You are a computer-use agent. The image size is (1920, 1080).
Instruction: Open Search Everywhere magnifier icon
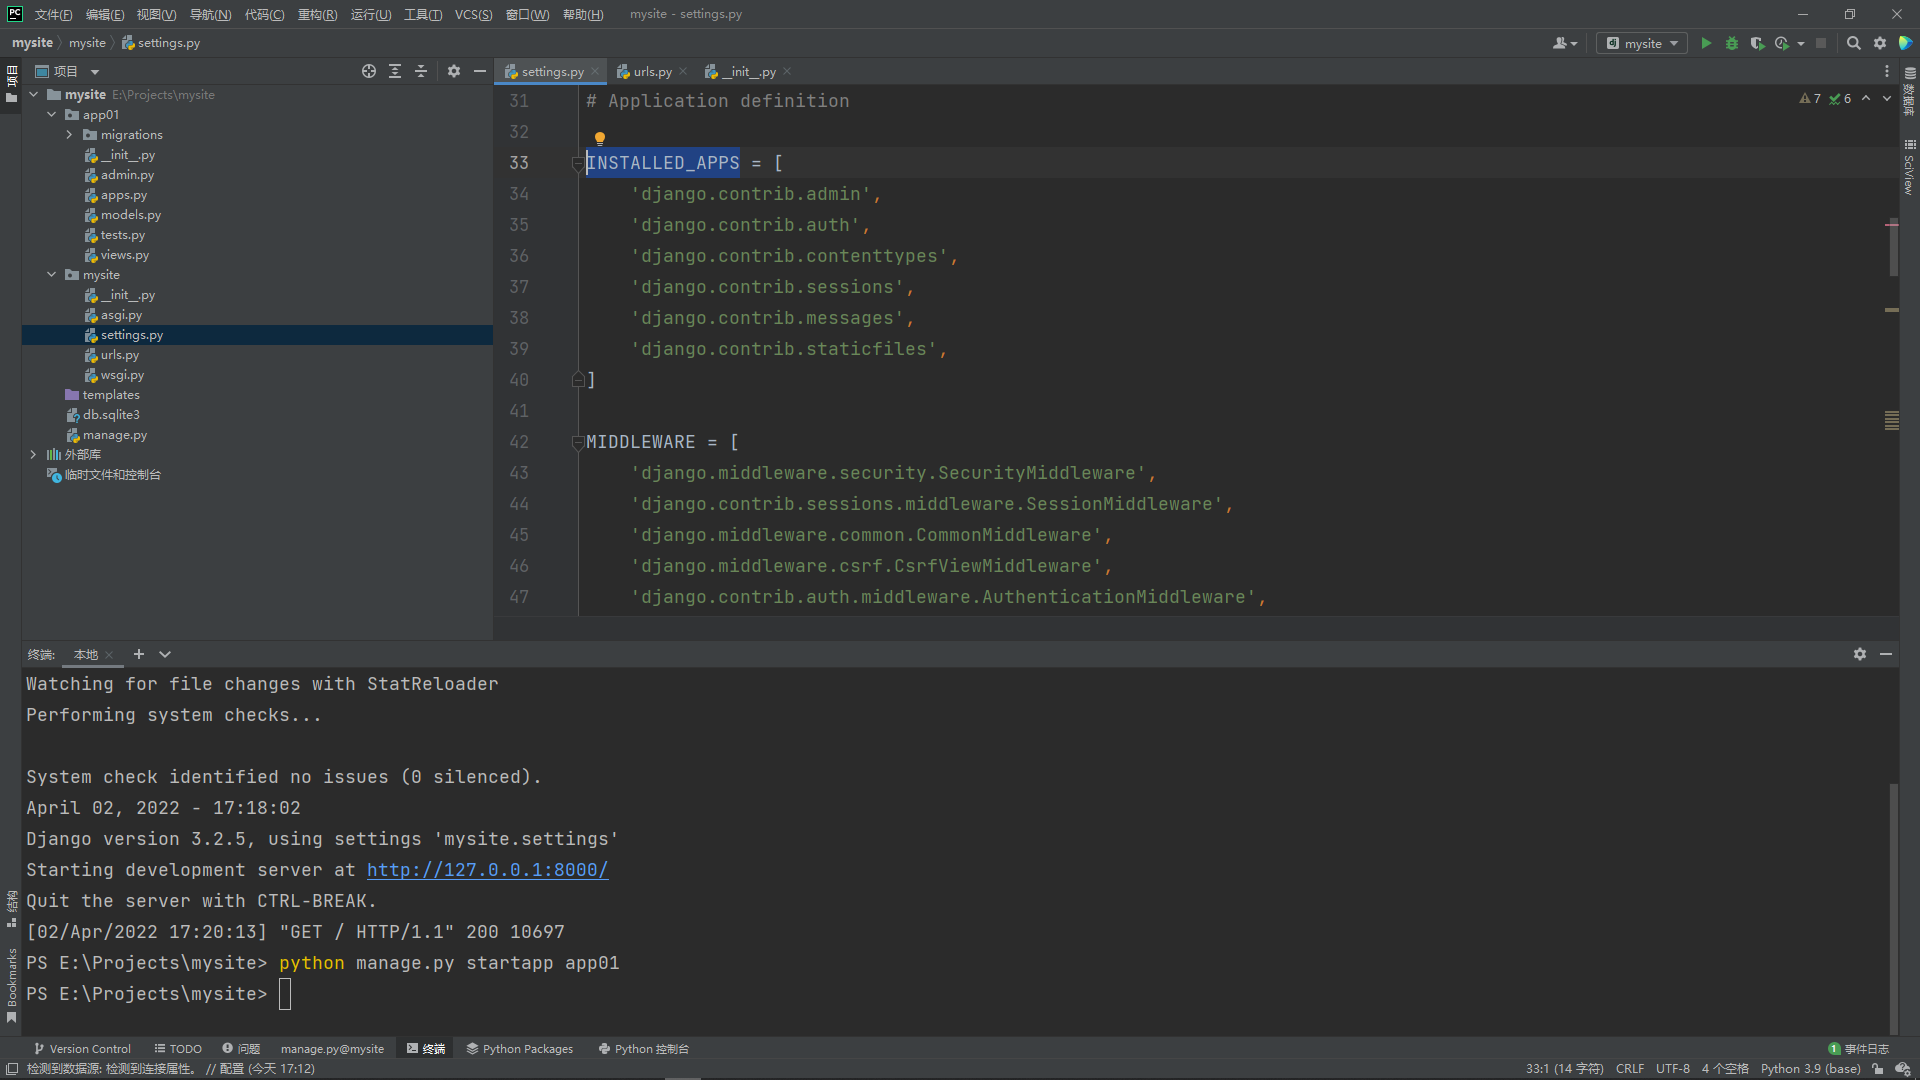pyautogui.click(x=1853, y=43)
